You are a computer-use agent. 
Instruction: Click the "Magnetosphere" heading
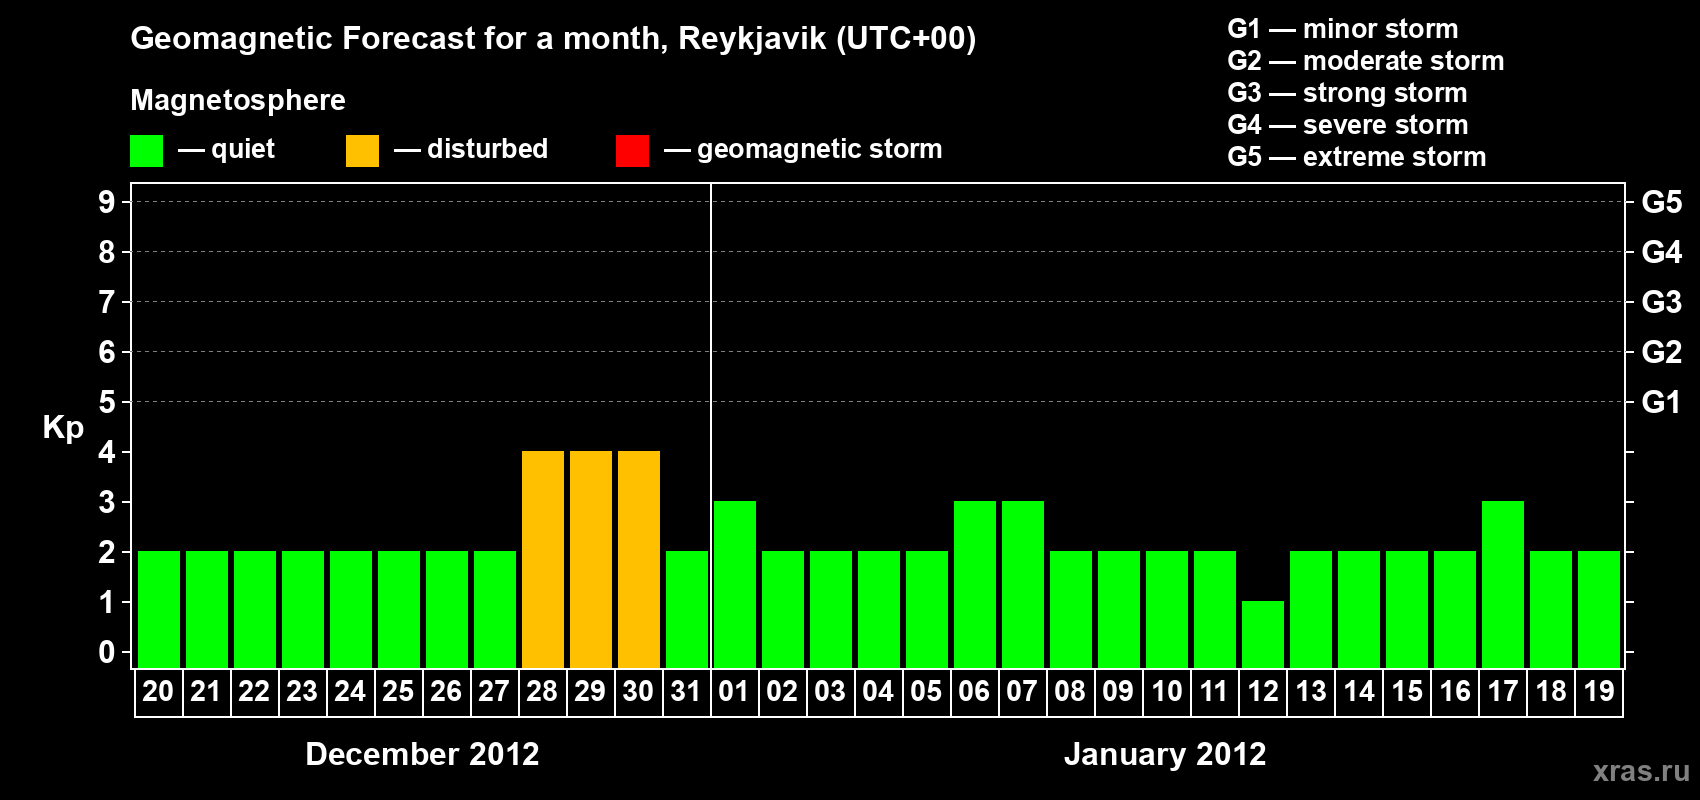(x=238, y=101)
